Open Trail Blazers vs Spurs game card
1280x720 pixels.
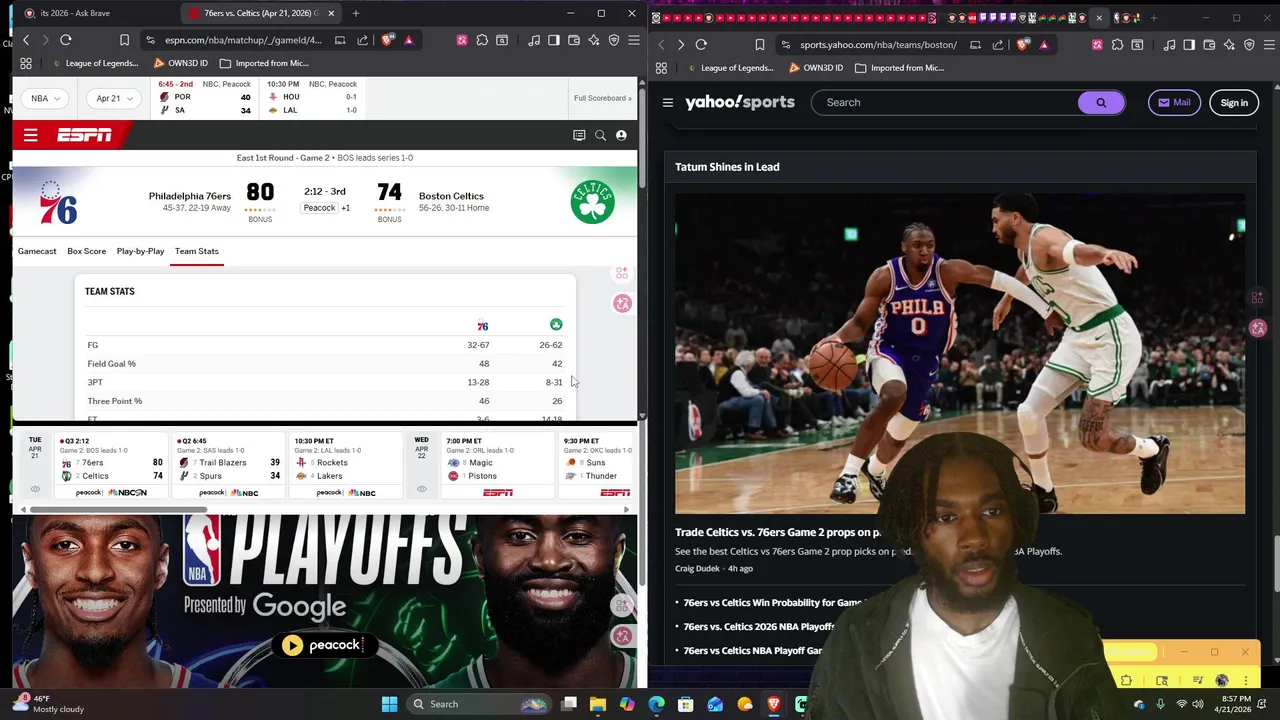click(x=228, y=467)
